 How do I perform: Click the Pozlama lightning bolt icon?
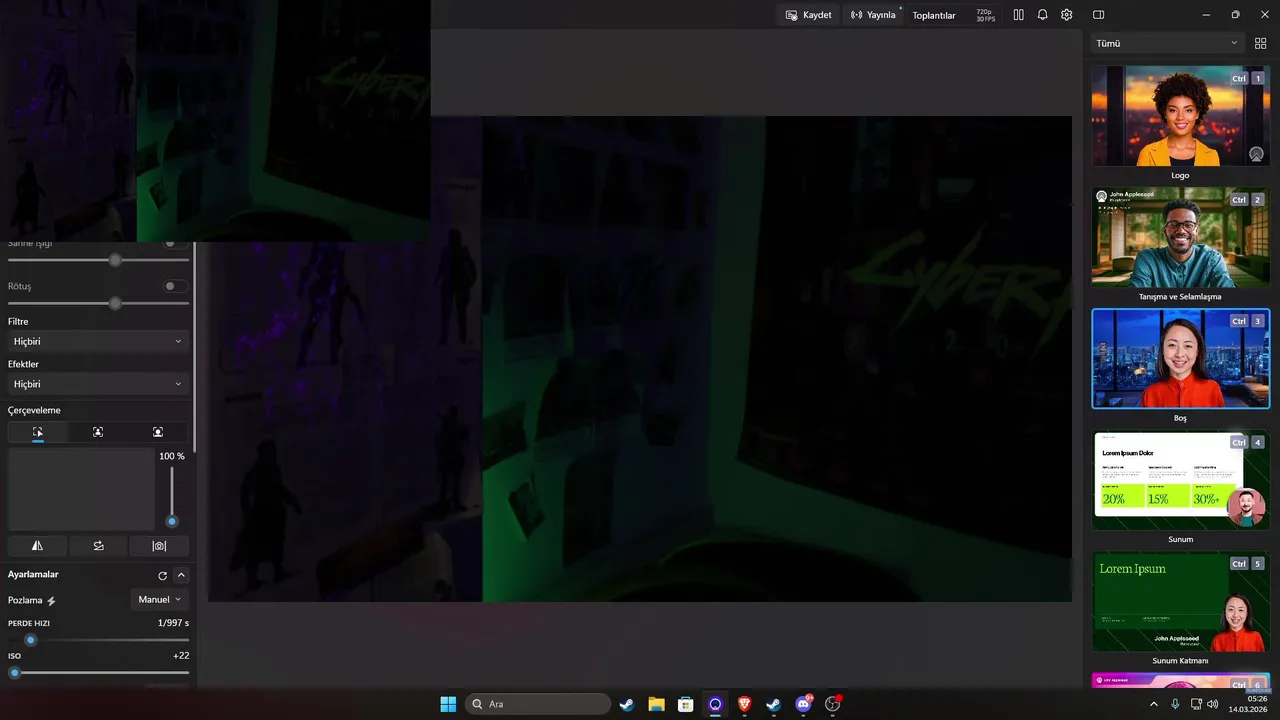click(52, 601)
